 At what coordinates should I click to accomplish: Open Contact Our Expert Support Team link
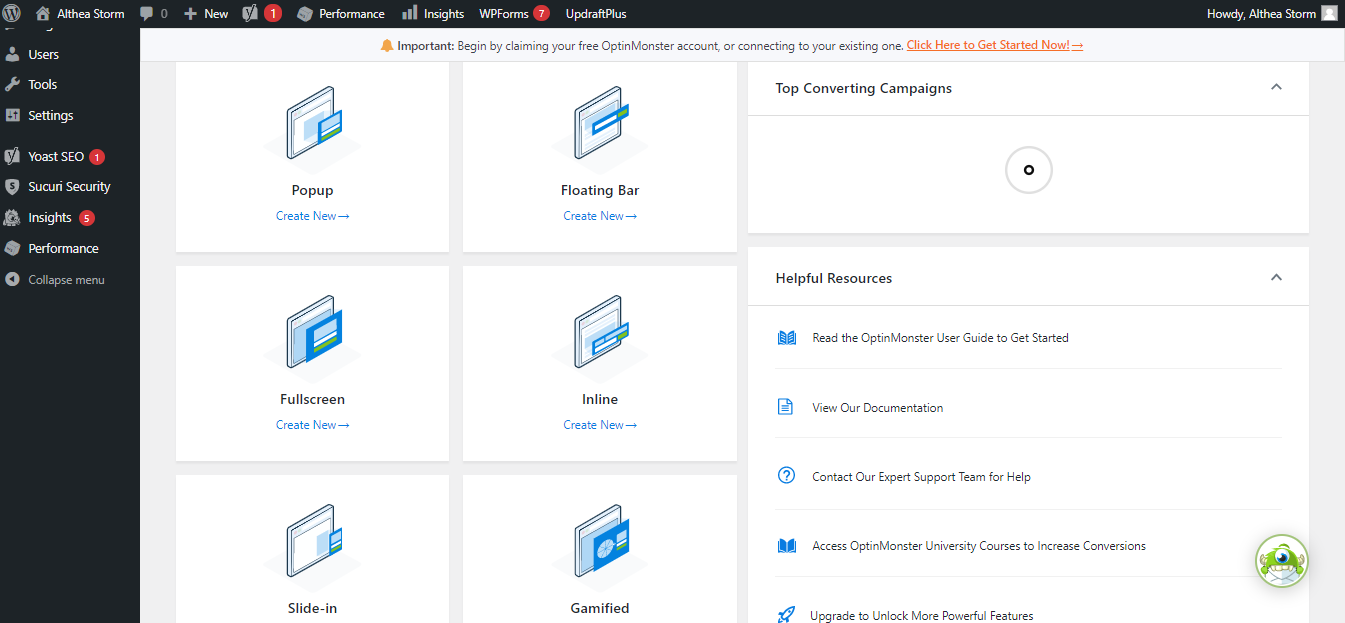click(x=921, y=477)
